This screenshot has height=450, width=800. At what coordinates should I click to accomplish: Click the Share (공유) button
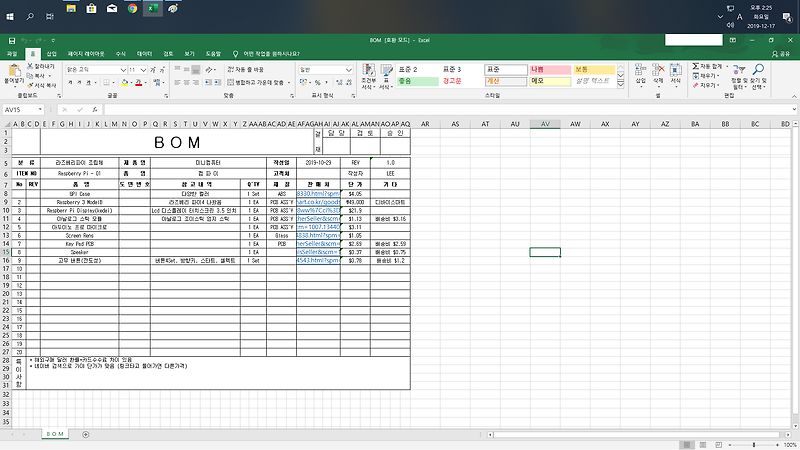coord(781,54)
